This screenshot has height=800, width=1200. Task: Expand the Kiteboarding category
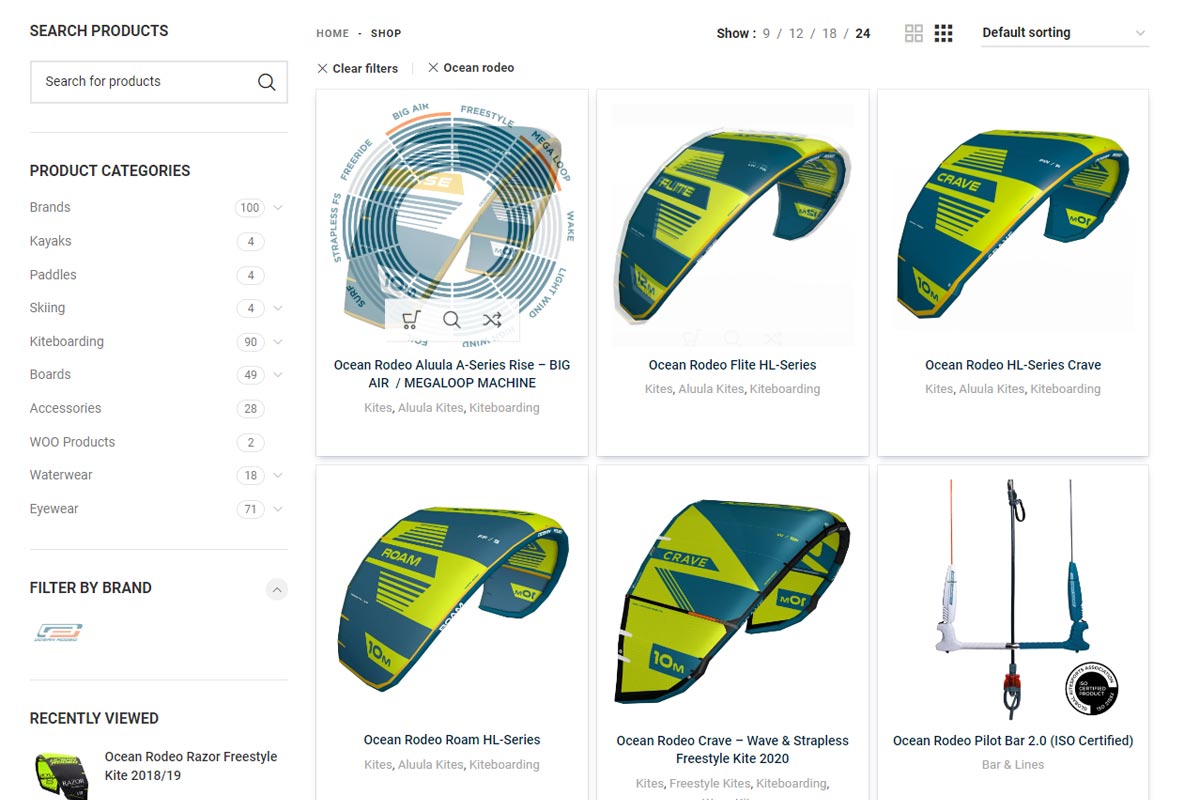tap(278, 342)
